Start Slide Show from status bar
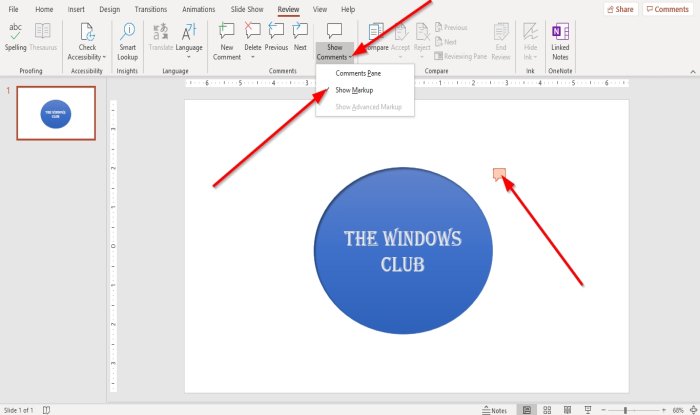 click(x=588, y=410)
